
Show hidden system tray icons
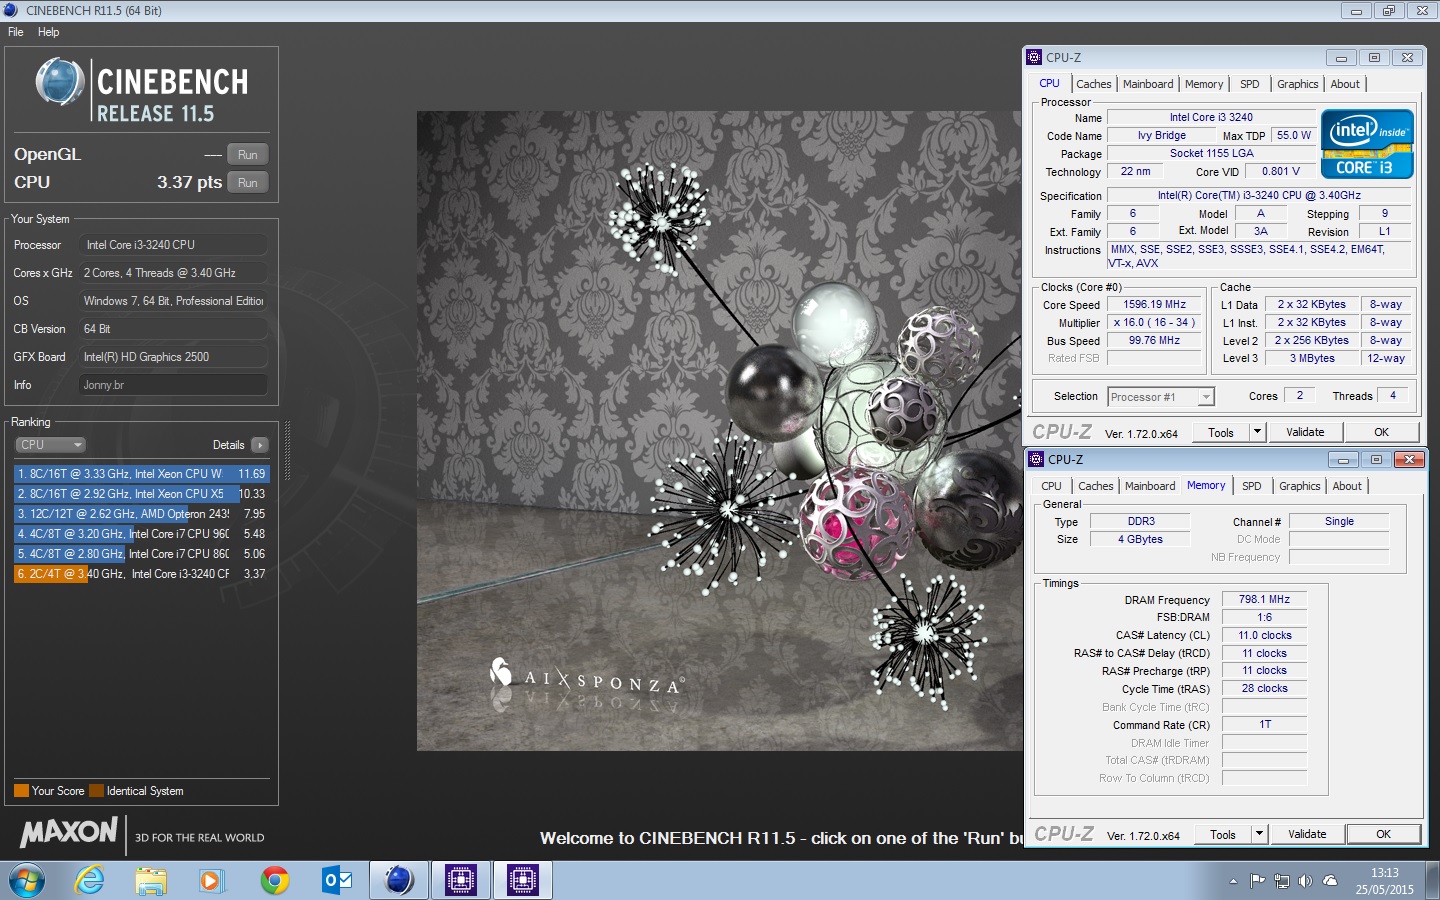1233,882
